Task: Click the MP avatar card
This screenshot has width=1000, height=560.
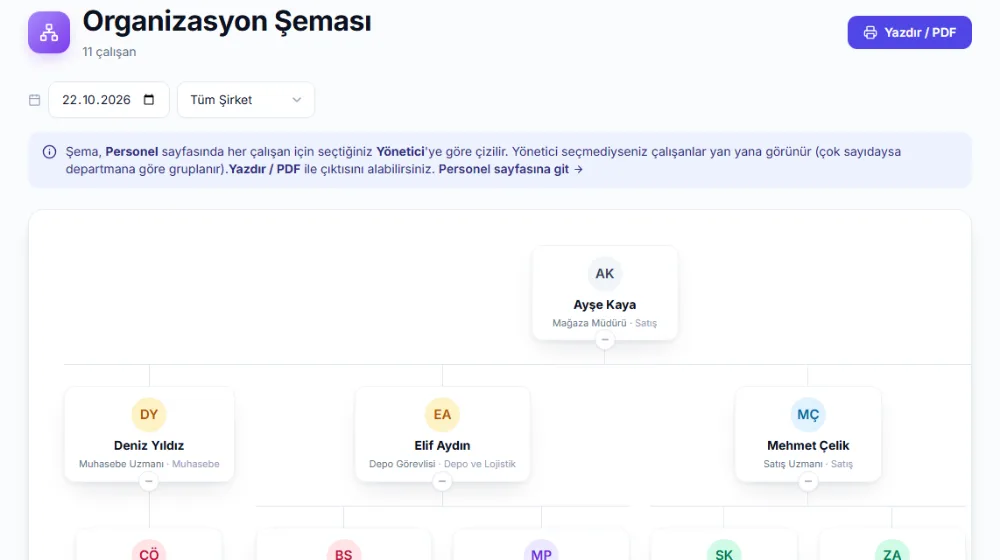Action: 541,545
